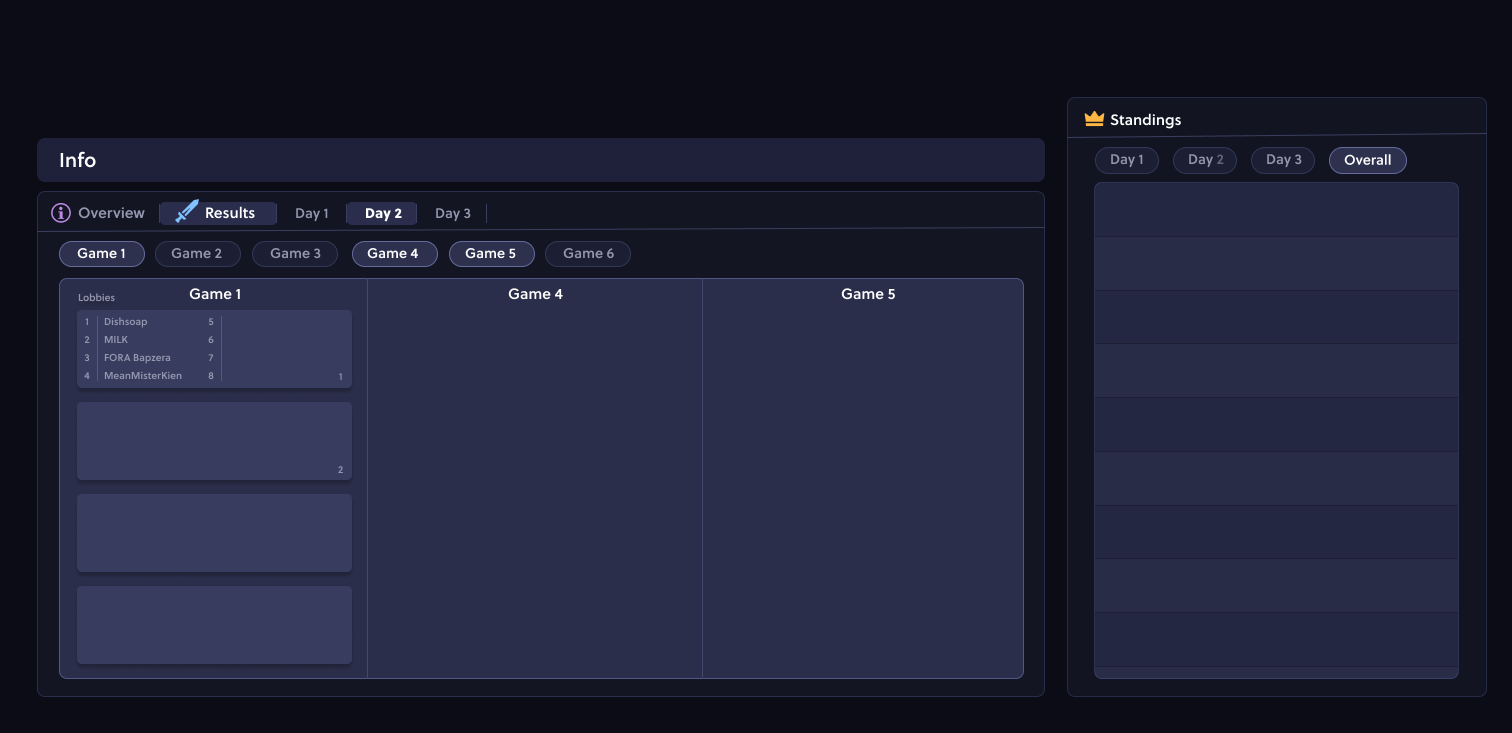Open the empty lobby 2 card
The width and height of the screenshot is (1512, 733).
[x=214, y=441]
